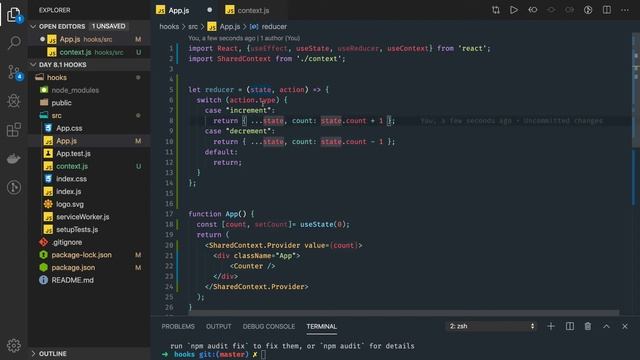Viewport: 640px width, 360px height.
Task: Open context.js in src folder tree
Action: (89, 166)
